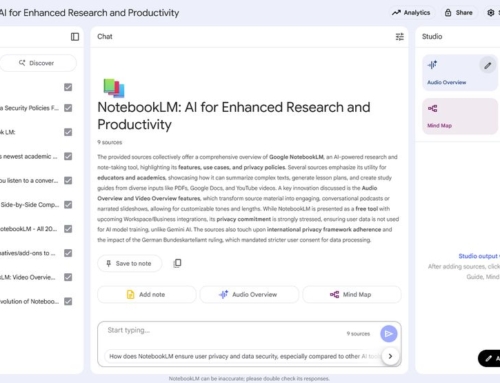Open the 'otebookLM - All 20...' source

29,229
